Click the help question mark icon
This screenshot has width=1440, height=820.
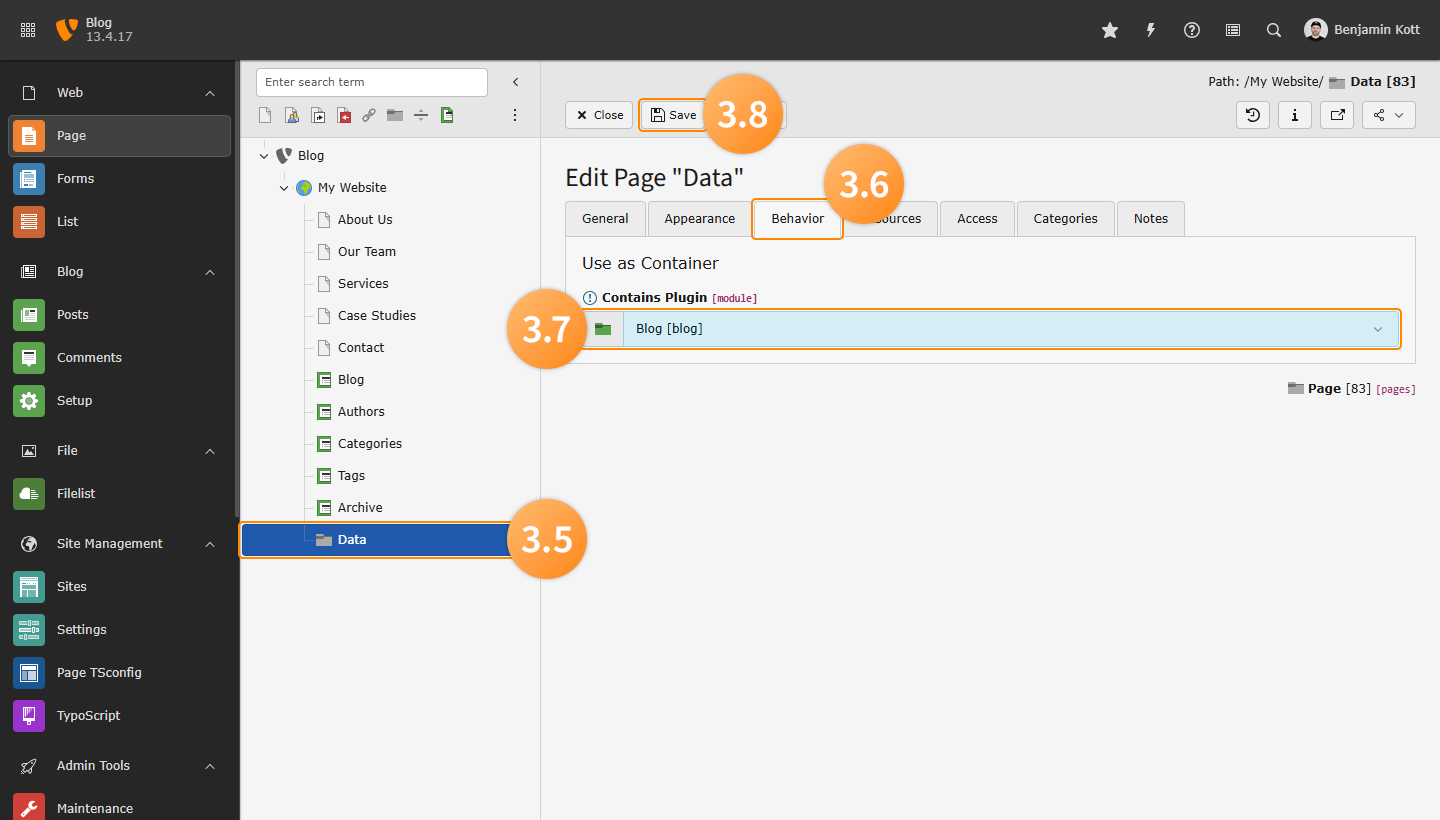click(x=1191, y=30)
